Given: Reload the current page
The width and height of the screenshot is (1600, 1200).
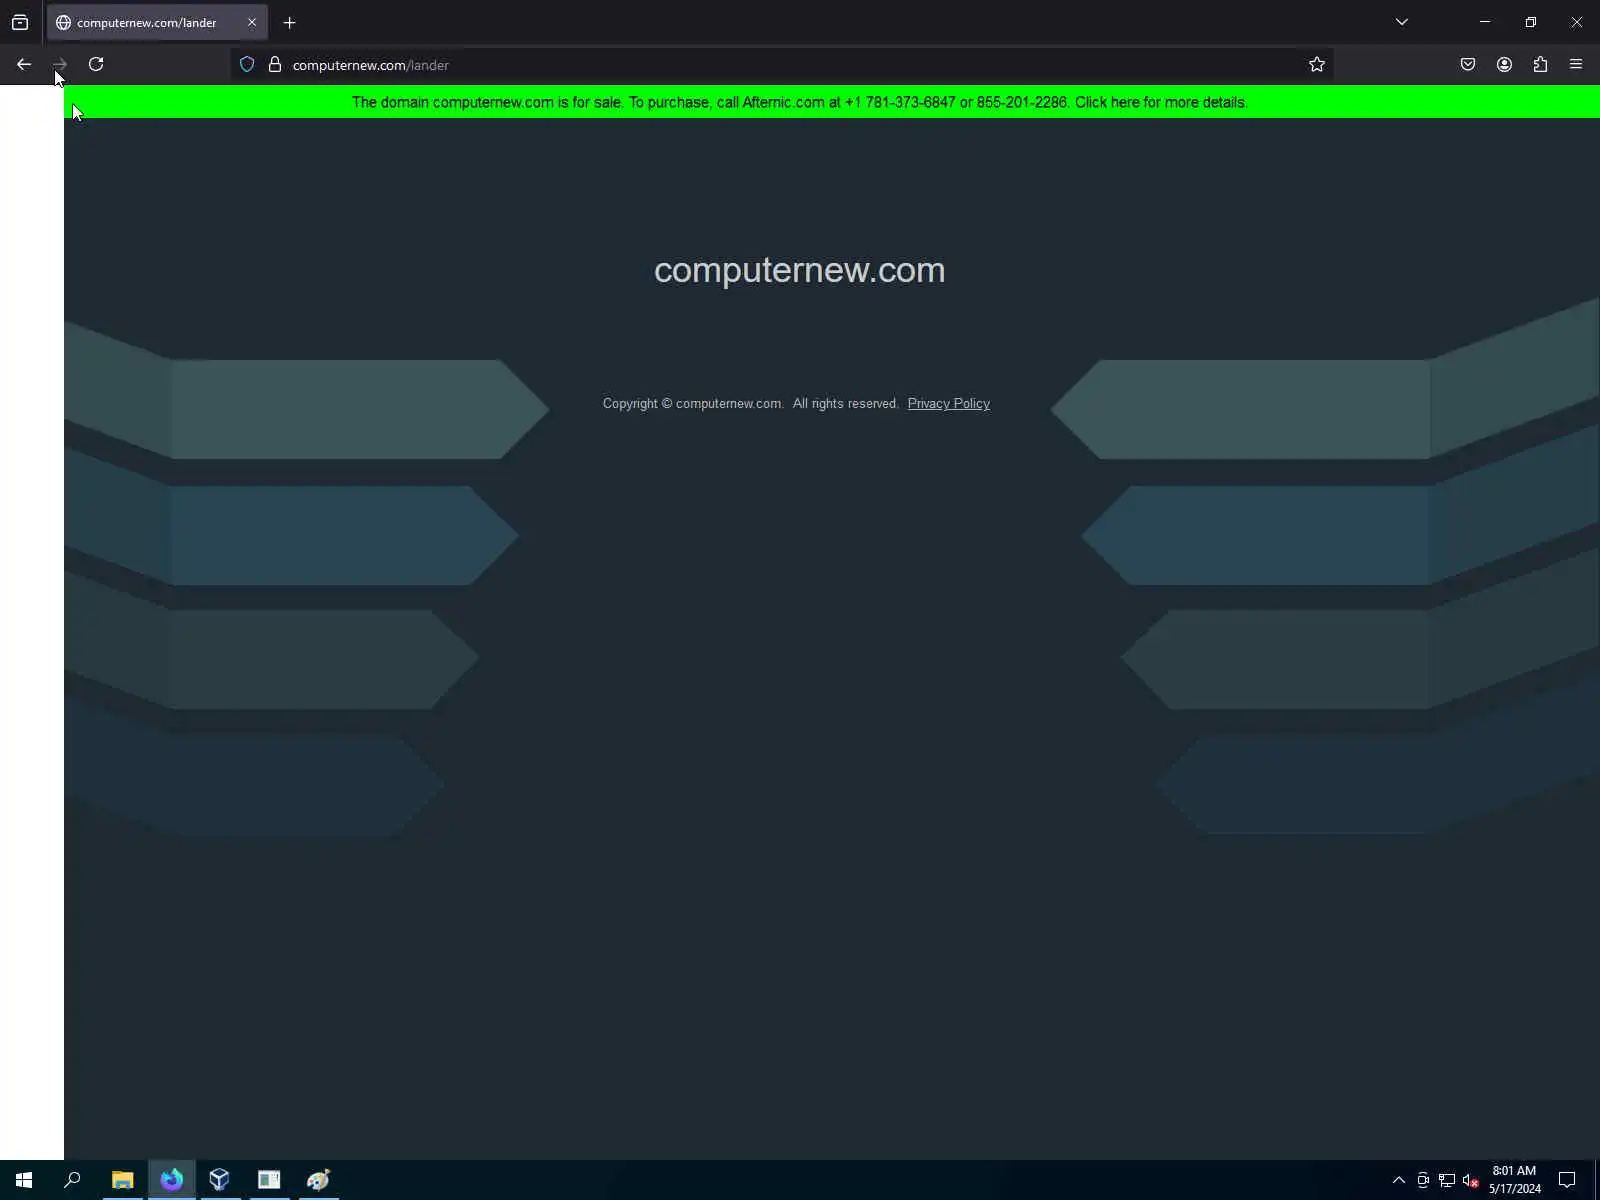Looking at the screenshot, I should (x=96, y=64).
